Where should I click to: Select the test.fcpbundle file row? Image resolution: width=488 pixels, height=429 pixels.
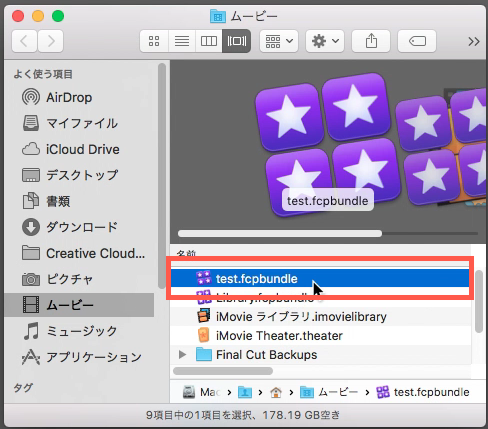(x=320, y=278)
